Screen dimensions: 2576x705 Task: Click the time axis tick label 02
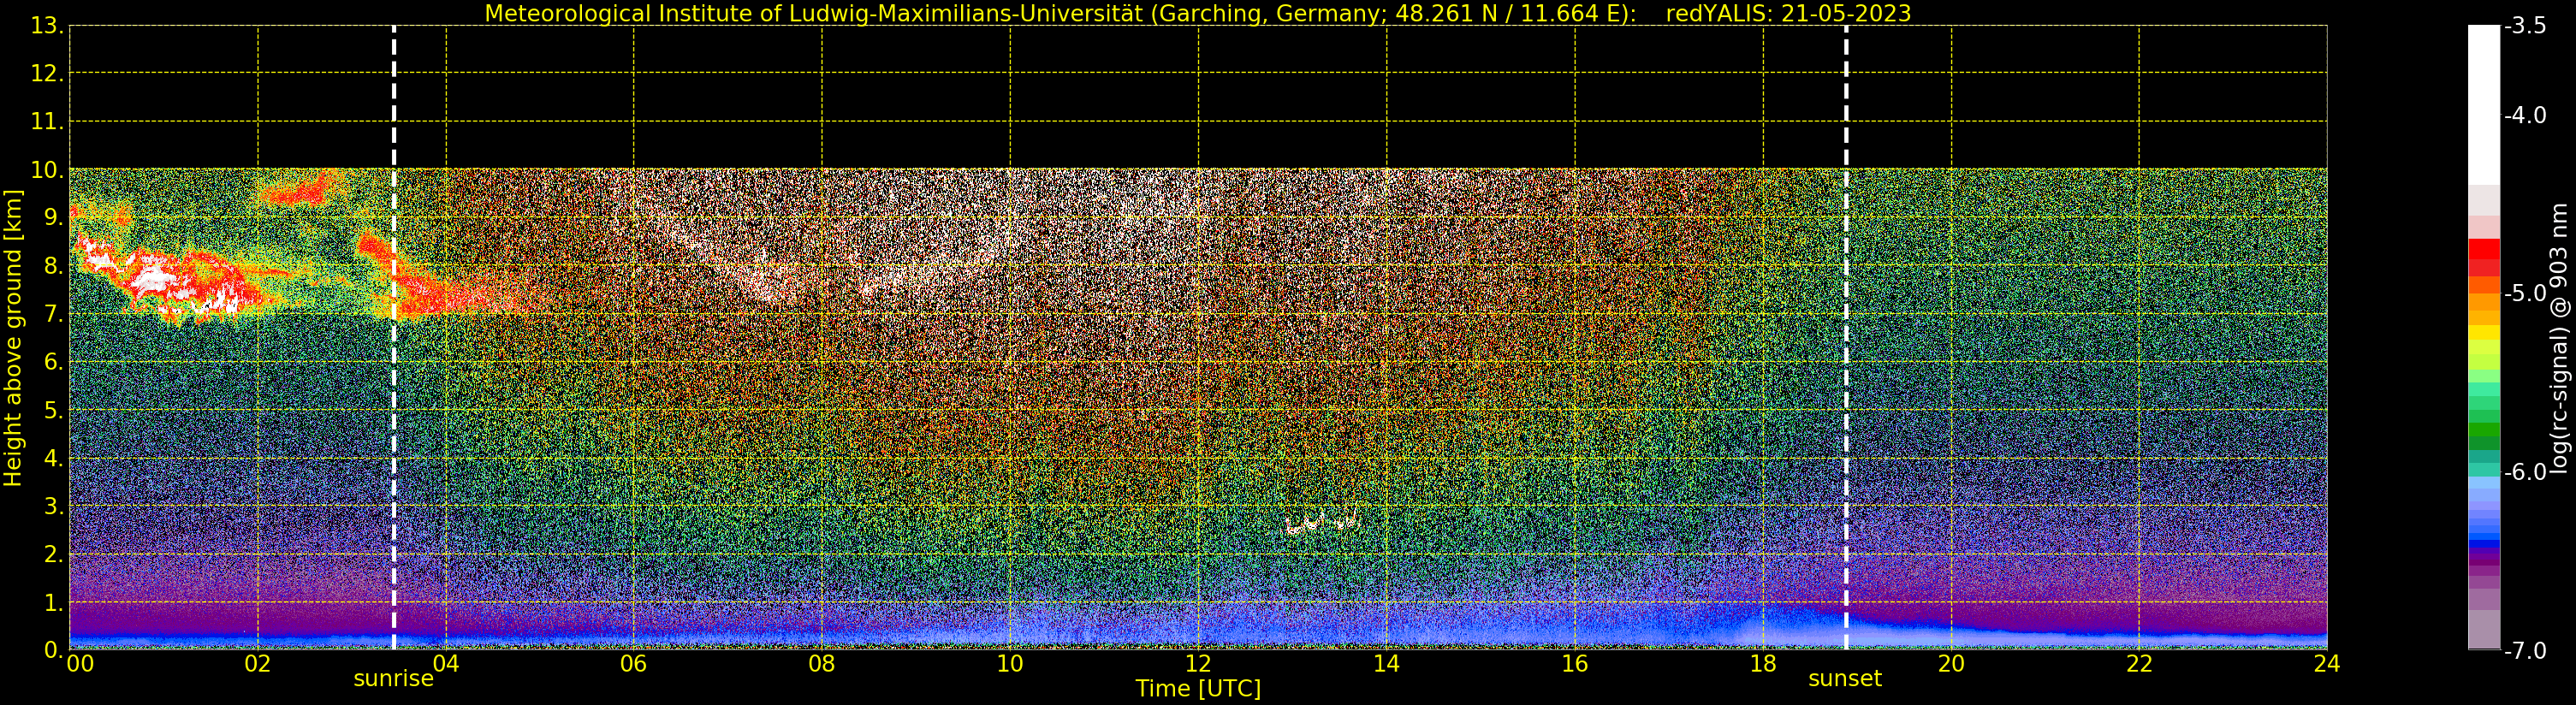(258, 664)
